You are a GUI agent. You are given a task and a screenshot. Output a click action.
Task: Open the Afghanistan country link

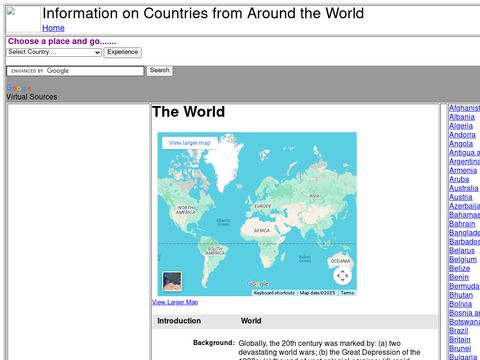[x=464, y=108]
